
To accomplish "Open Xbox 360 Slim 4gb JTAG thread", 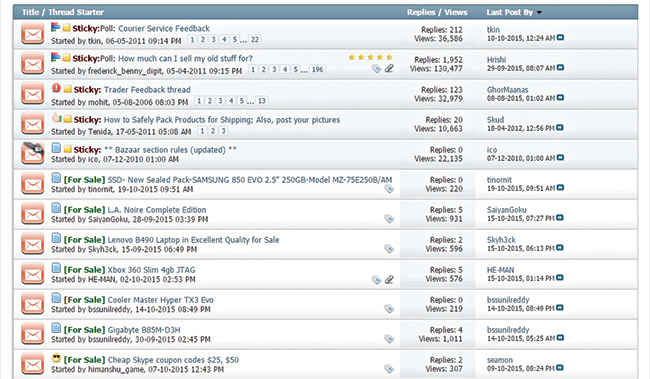I will 151,270.
